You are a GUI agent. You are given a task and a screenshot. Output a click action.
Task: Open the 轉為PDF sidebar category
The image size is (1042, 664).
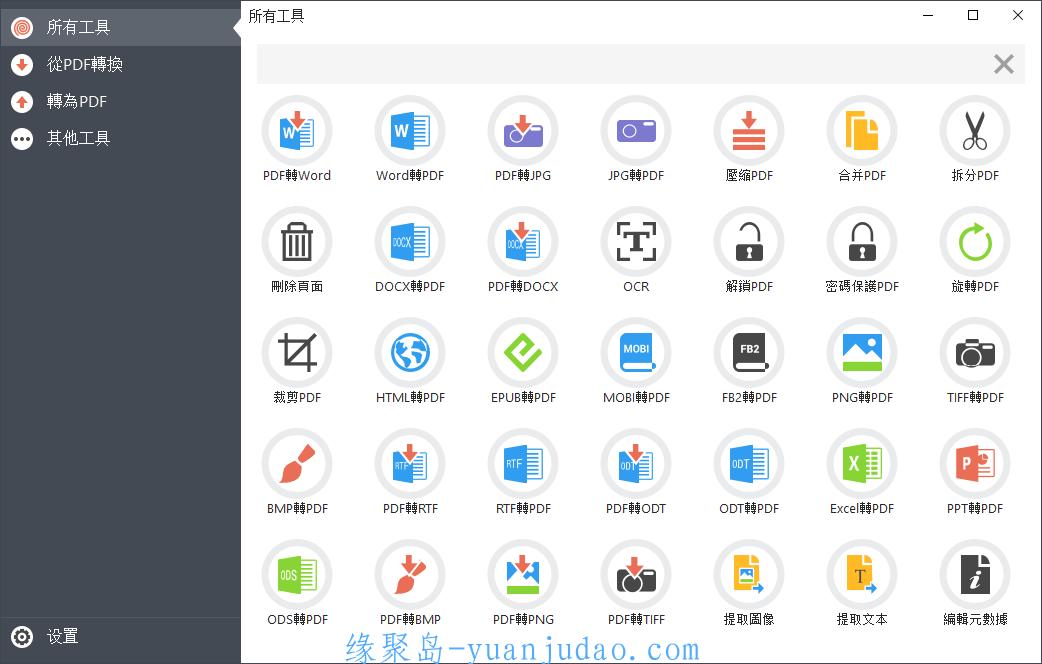[120, 102]
